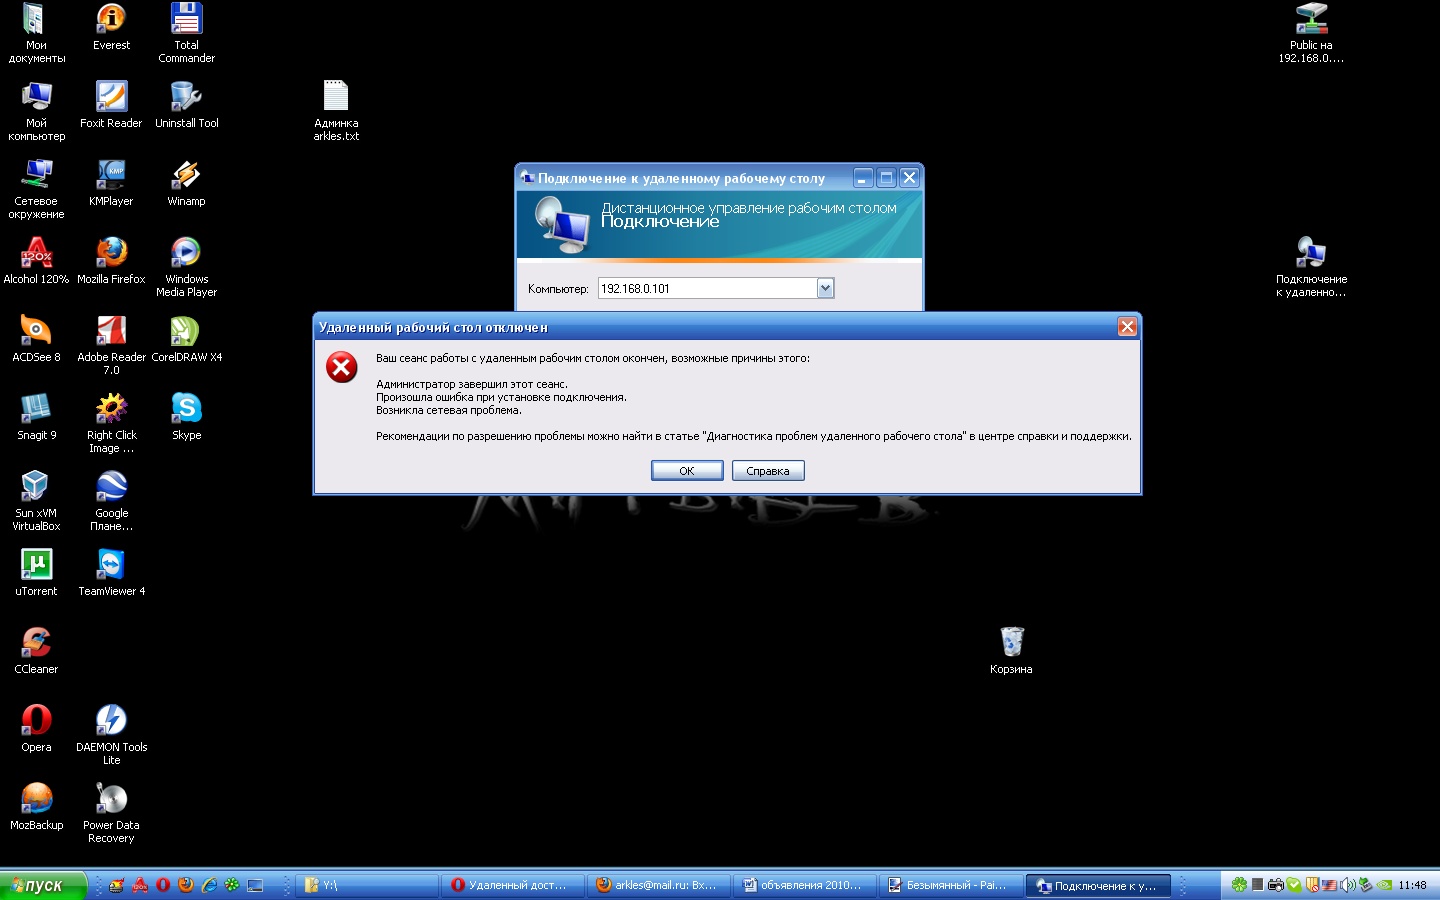Switch to the Y:\ folder taskbar button

pyautogui.click(x=369, y=885)
